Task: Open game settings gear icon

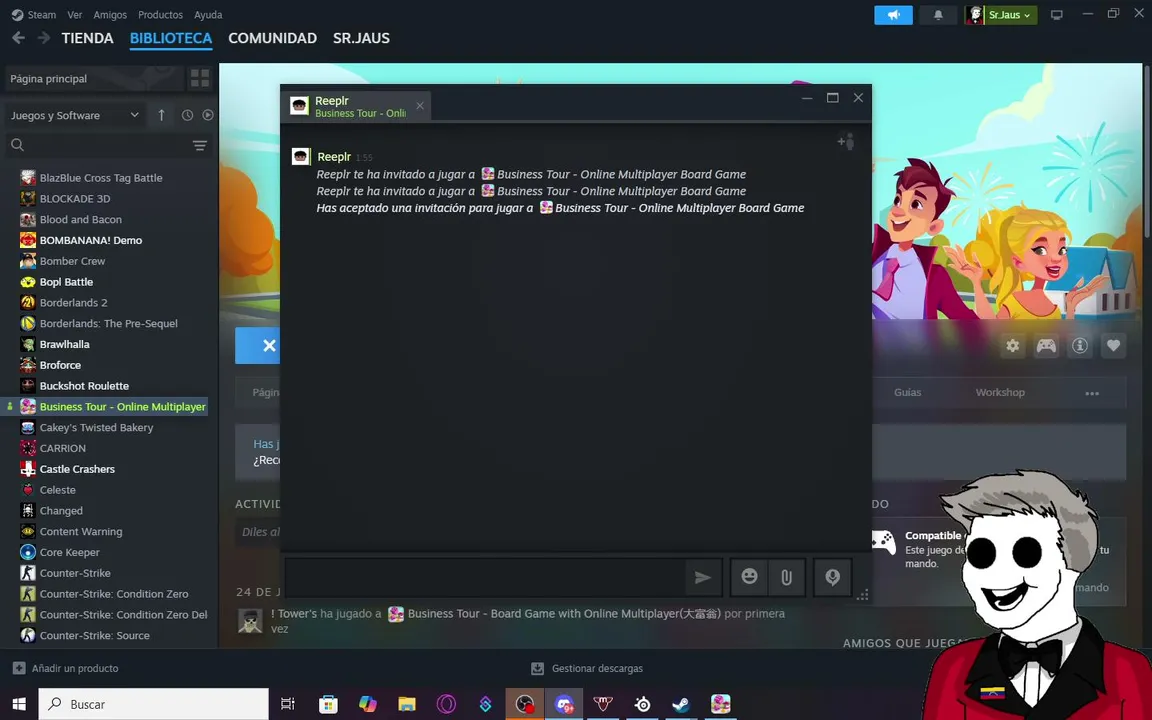Action: click(x=1013, y=345)
